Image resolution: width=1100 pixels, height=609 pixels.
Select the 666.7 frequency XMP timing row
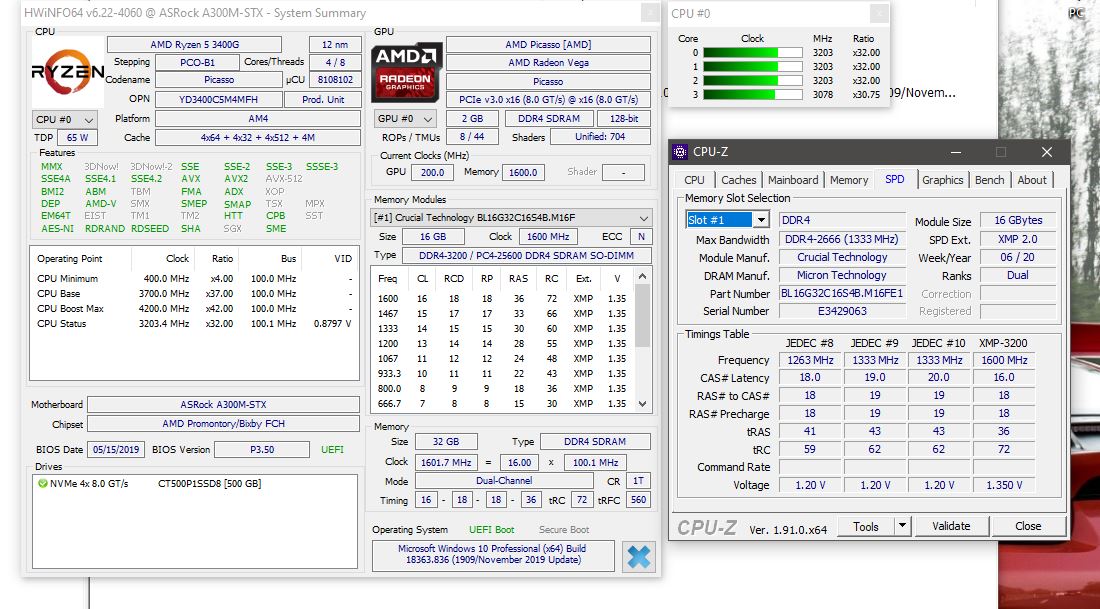pos(503,403)
